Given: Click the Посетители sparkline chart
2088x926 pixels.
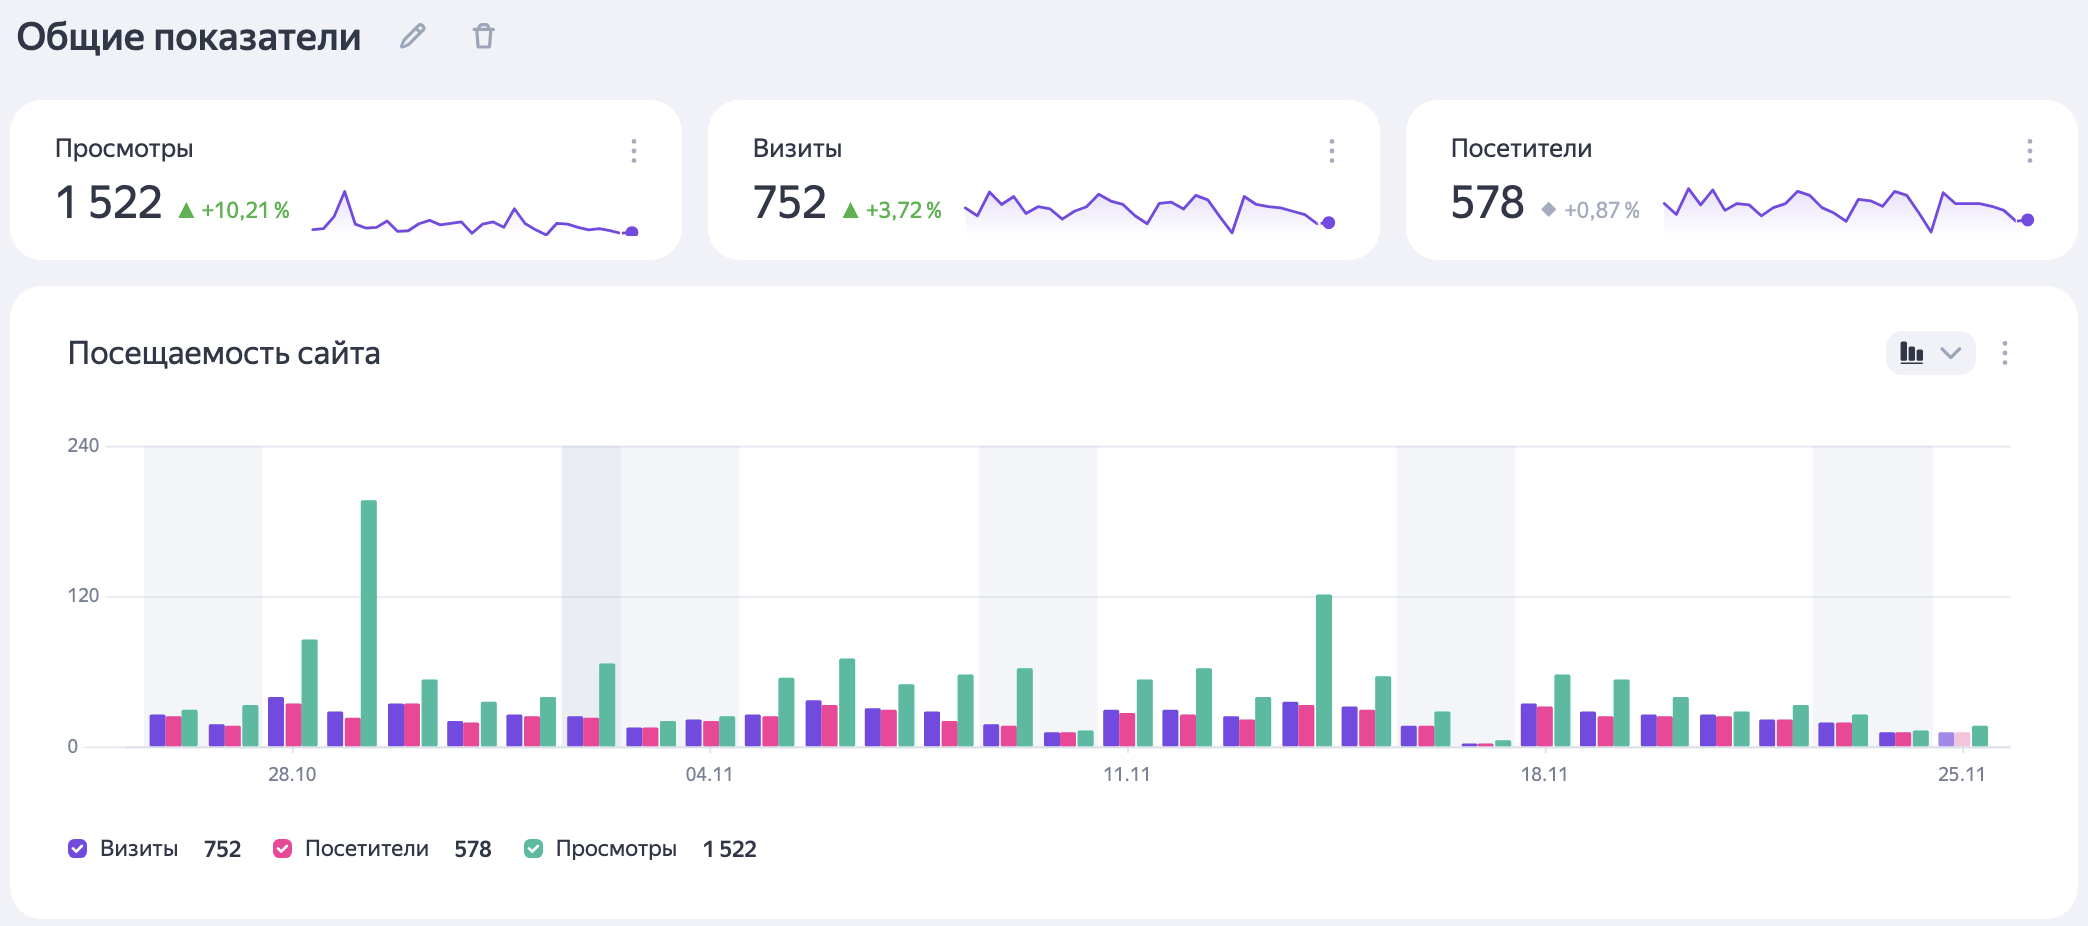Looking at the screenshot, I should [x=1846, y=208].
